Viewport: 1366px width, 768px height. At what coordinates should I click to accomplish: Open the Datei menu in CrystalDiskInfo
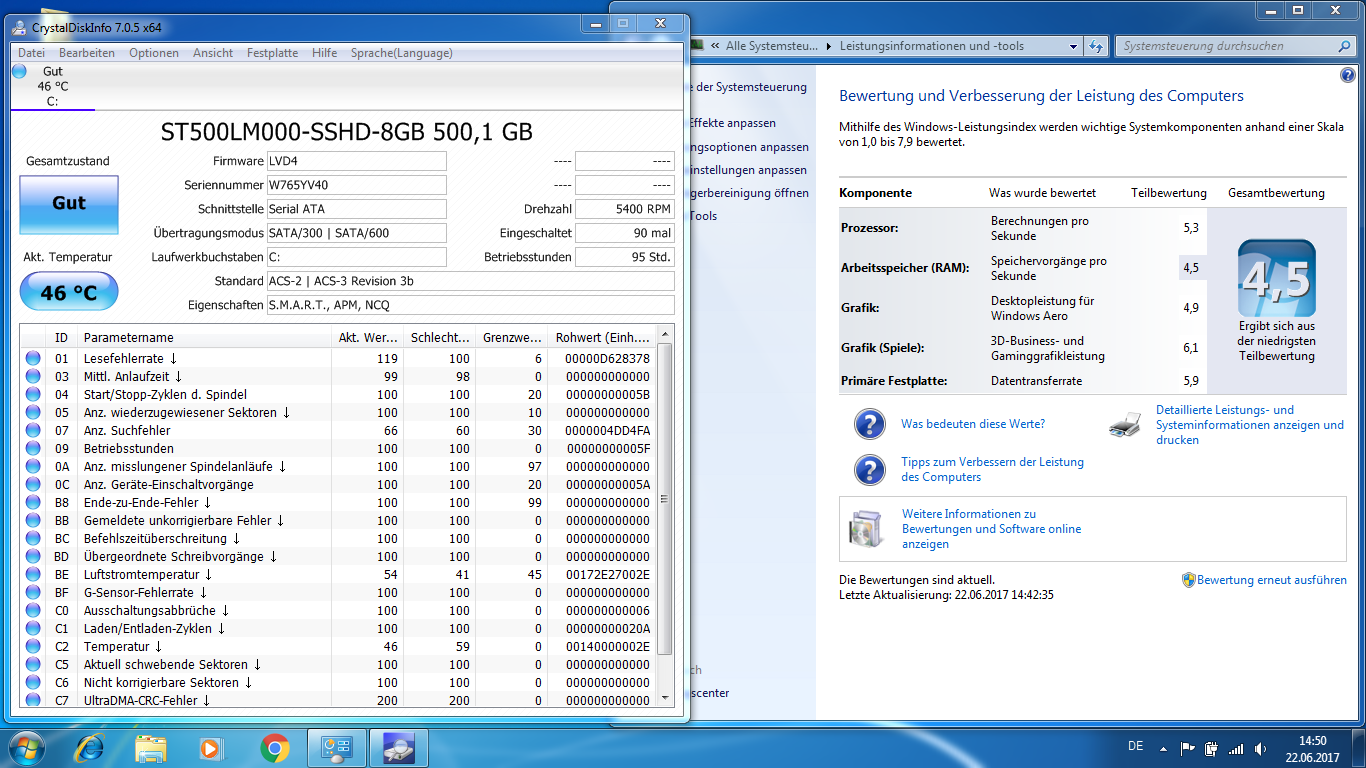pyautogui.click(x=31, y=53)
